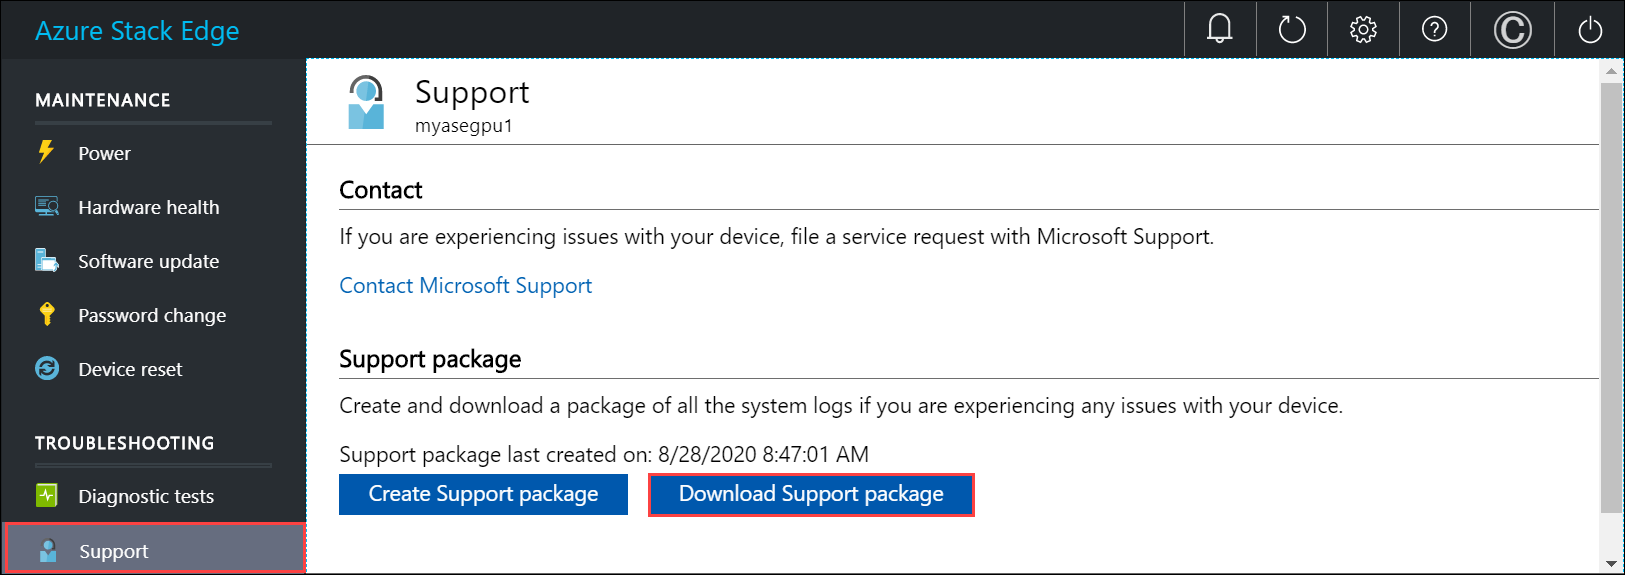Open the notifications bell icon

pyautogui.click(x=1219, y=29)
